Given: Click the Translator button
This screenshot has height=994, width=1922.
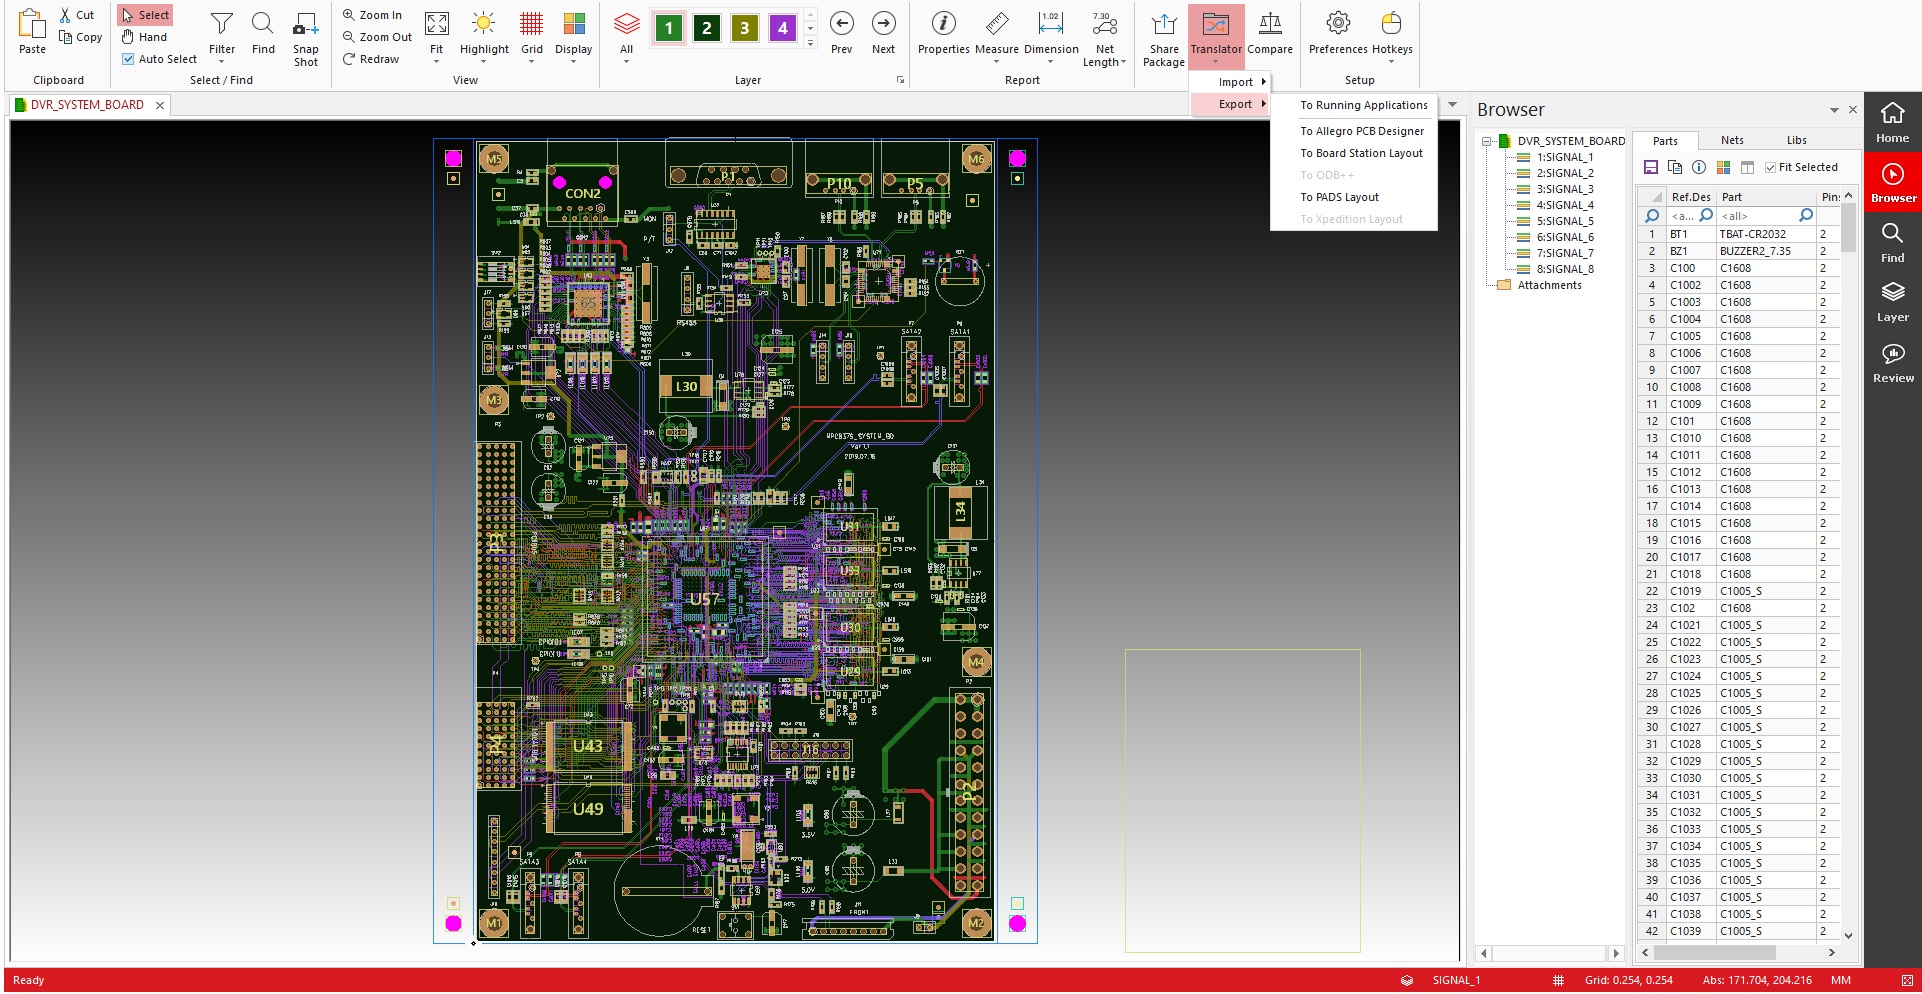Looking at the screenshot, I should 1216,38.
